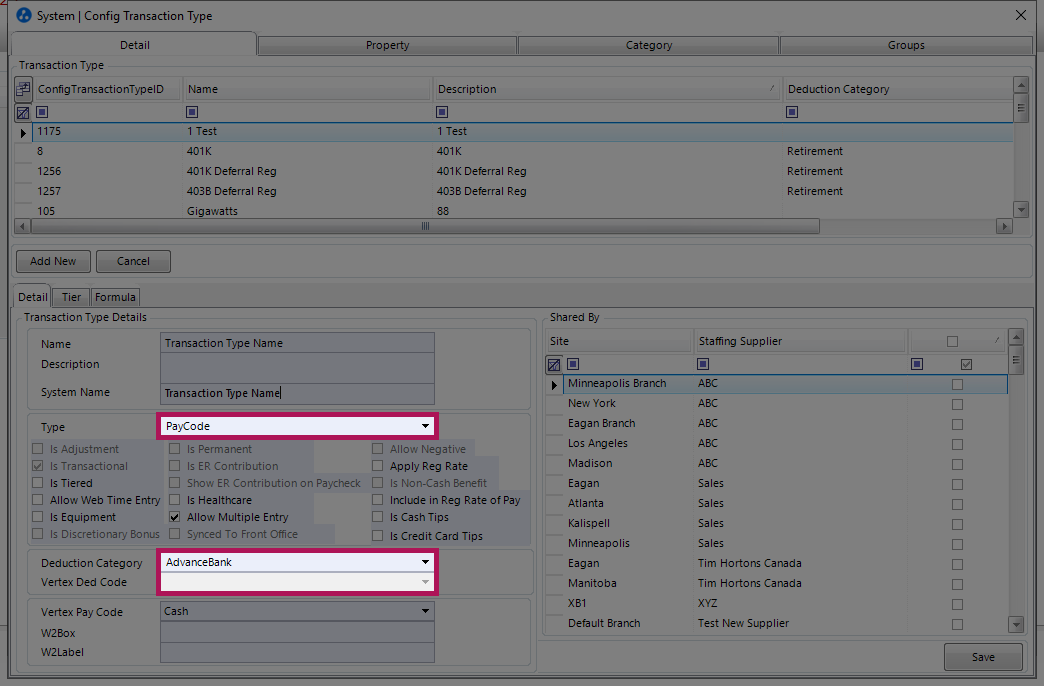The image size is (1044, 686).
Task: Click filter icon under Staffing Supplier column
Action: (702, 364)
